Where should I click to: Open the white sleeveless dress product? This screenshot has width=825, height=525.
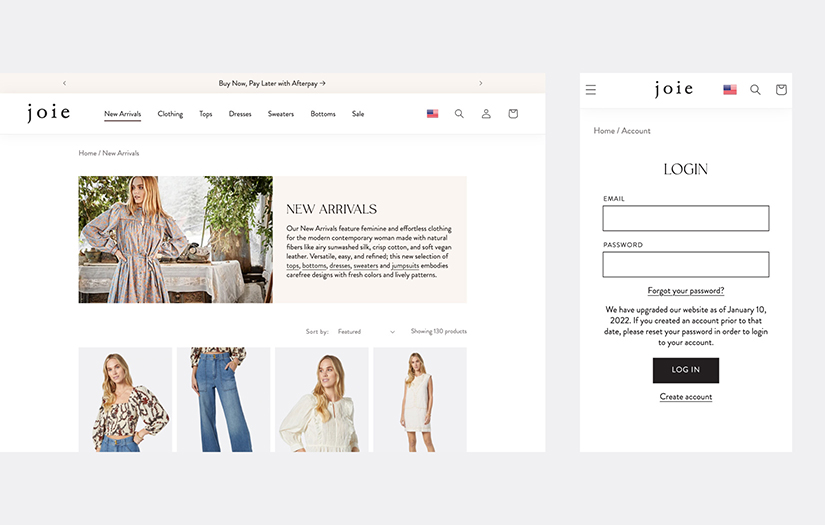420,400
